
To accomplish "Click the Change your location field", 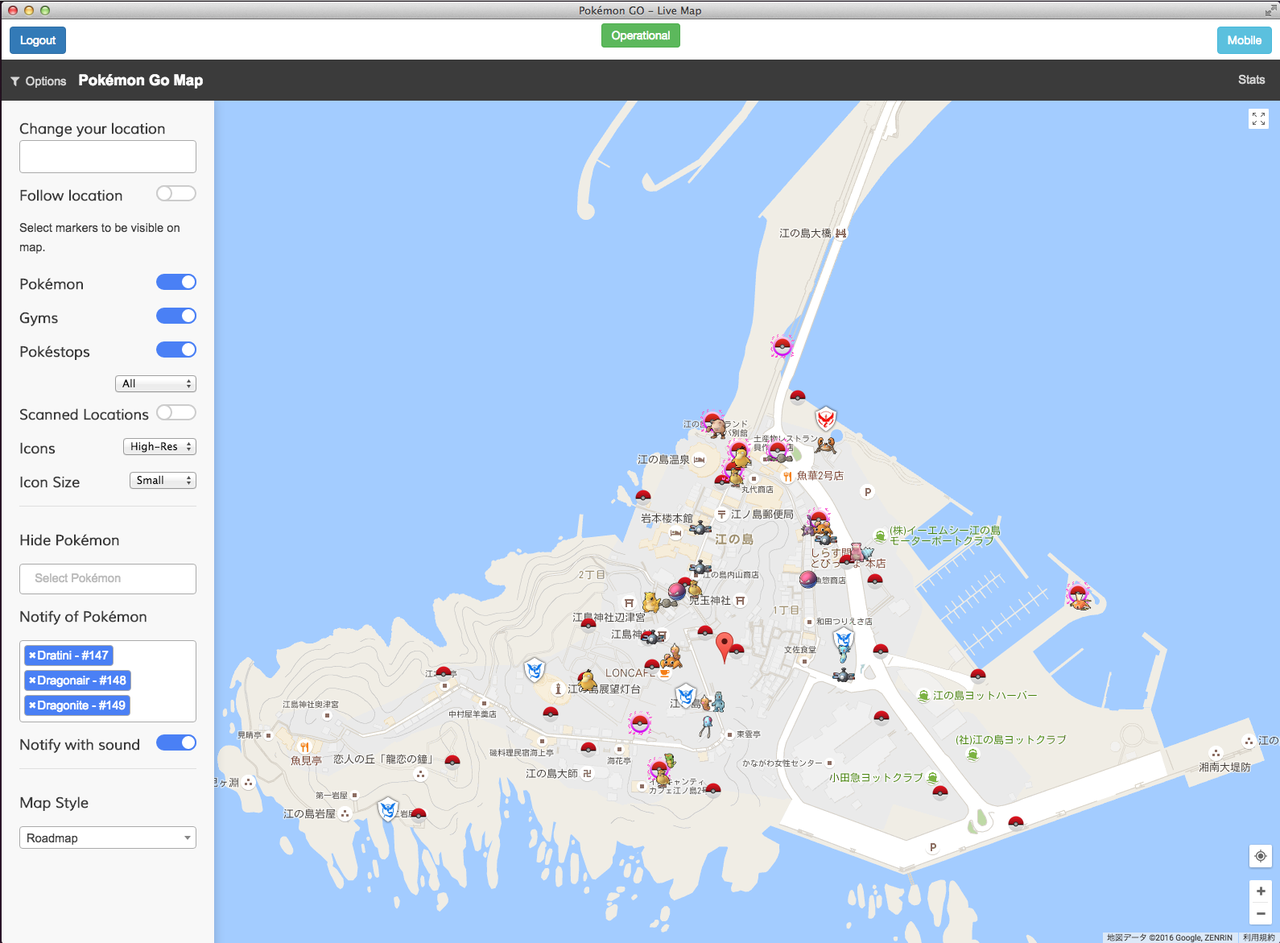I will 107,157.
